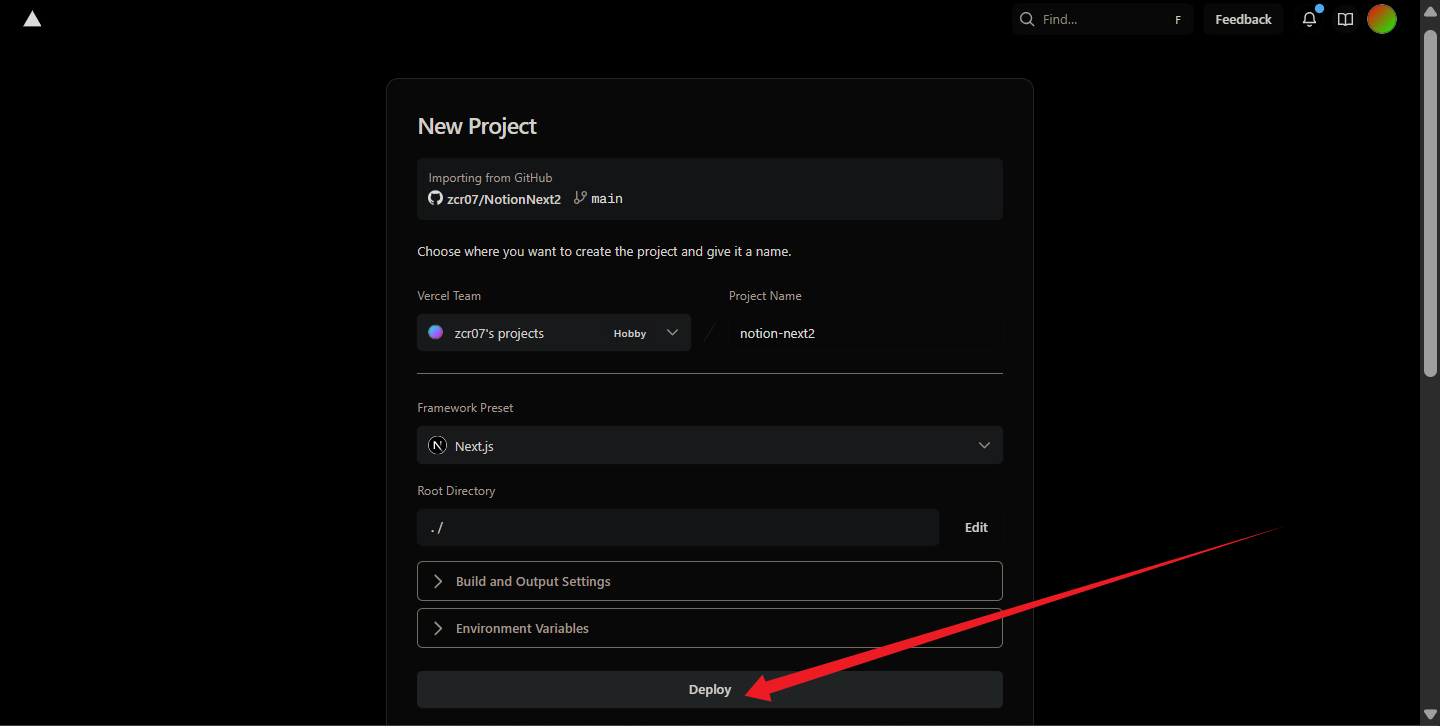
Task: Open the notifications bell
Action: point(1309,19)
